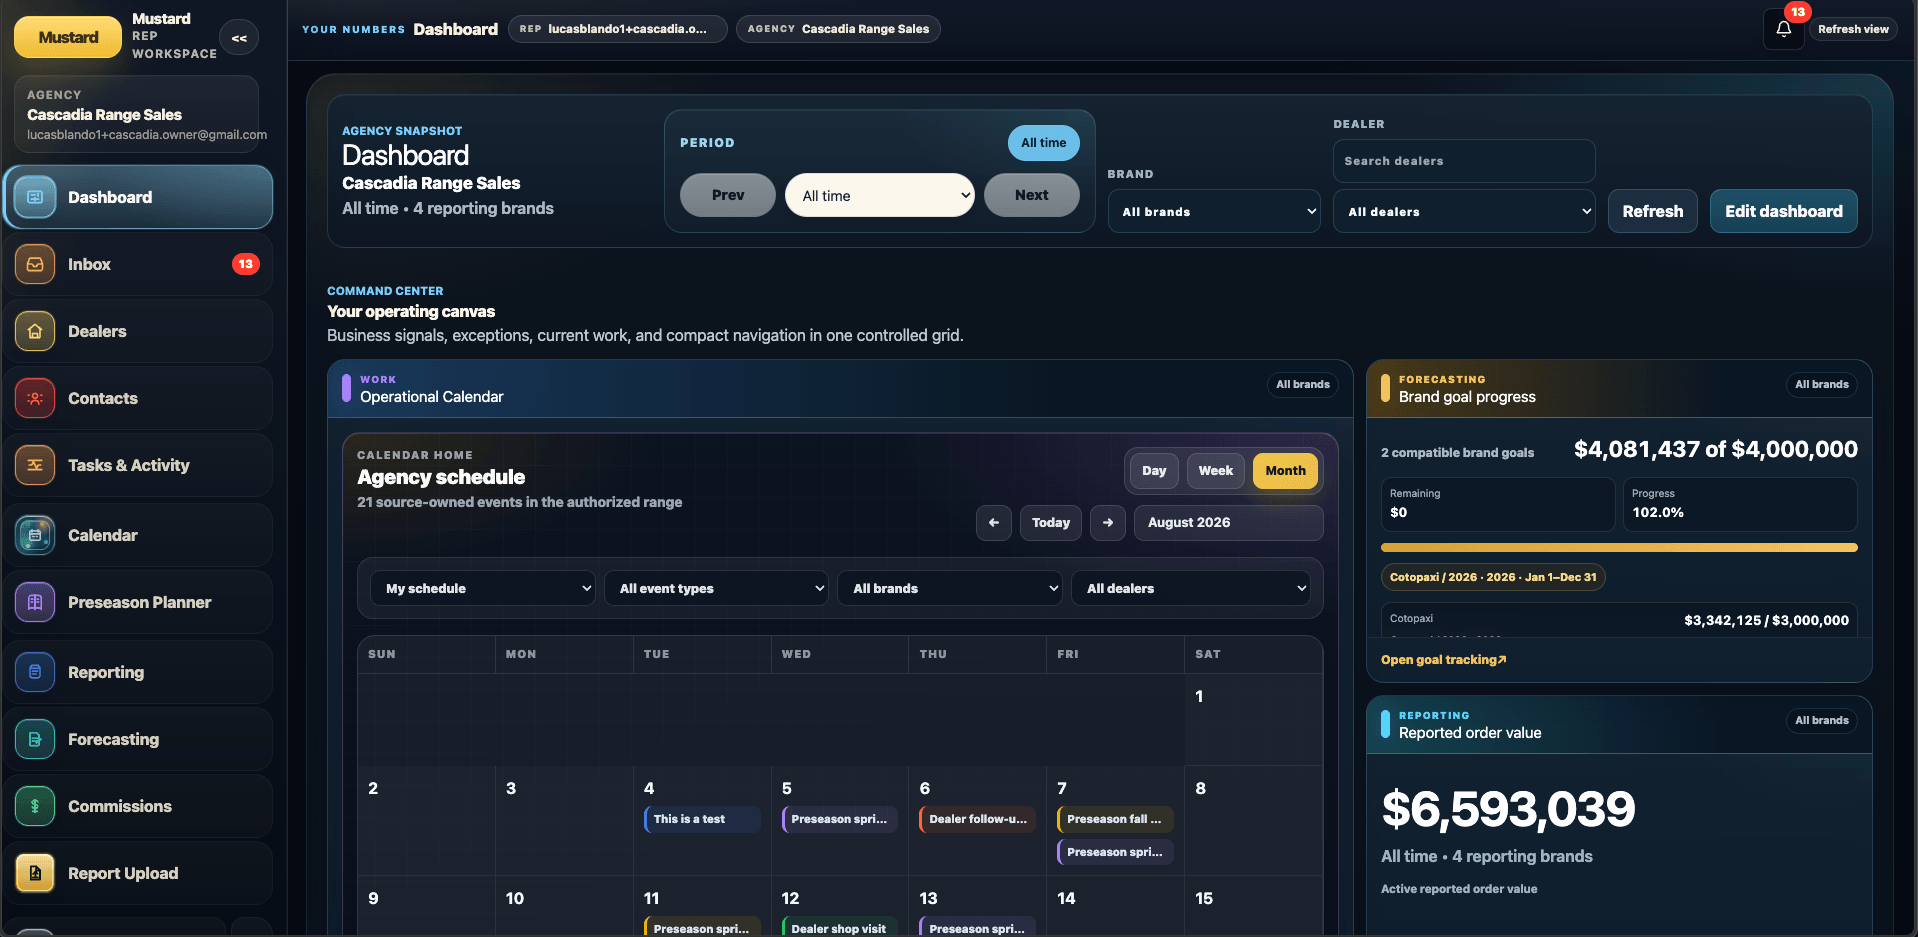This screenshot has width=1918, height=937.
Task: Open the 'Dealer shop visit' event on the 12th
Action: 839,927
